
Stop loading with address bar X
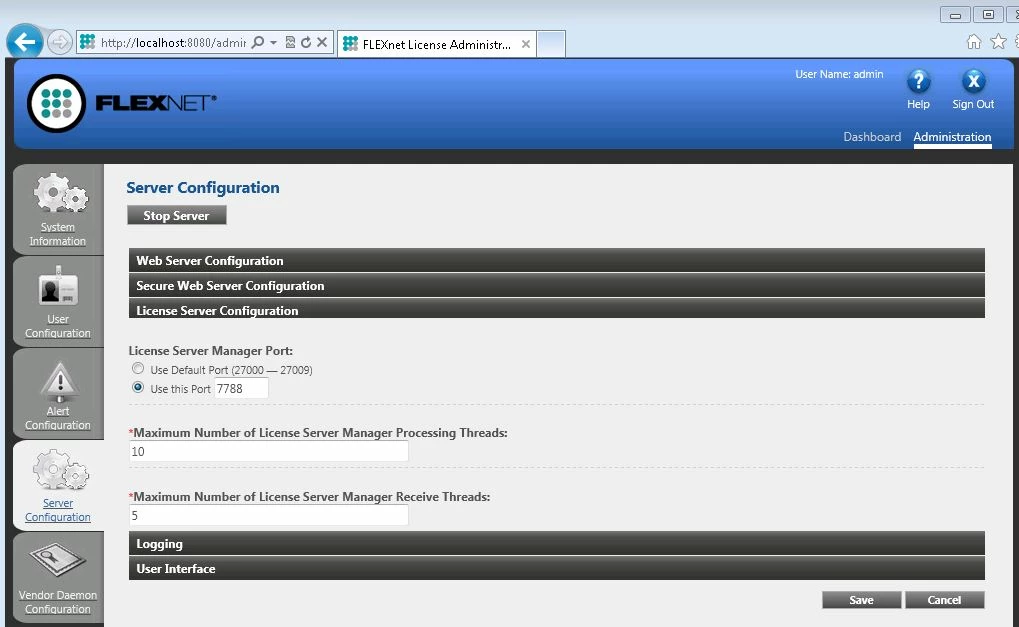coord(322,42)
